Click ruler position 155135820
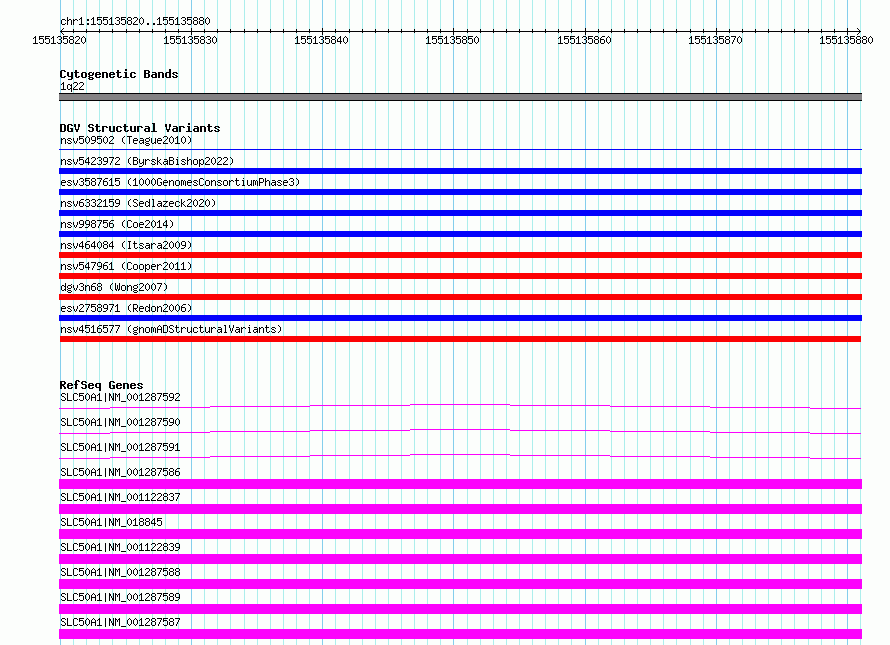Image resolution: width=890 pixels, height=645 pixels. tap(59, 40)
